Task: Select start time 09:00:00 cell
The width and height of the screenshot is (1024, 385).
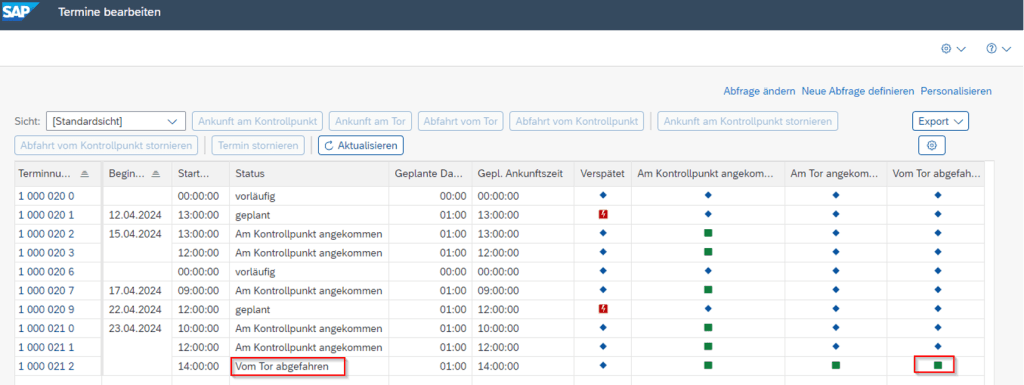Action: pos(200,290)
